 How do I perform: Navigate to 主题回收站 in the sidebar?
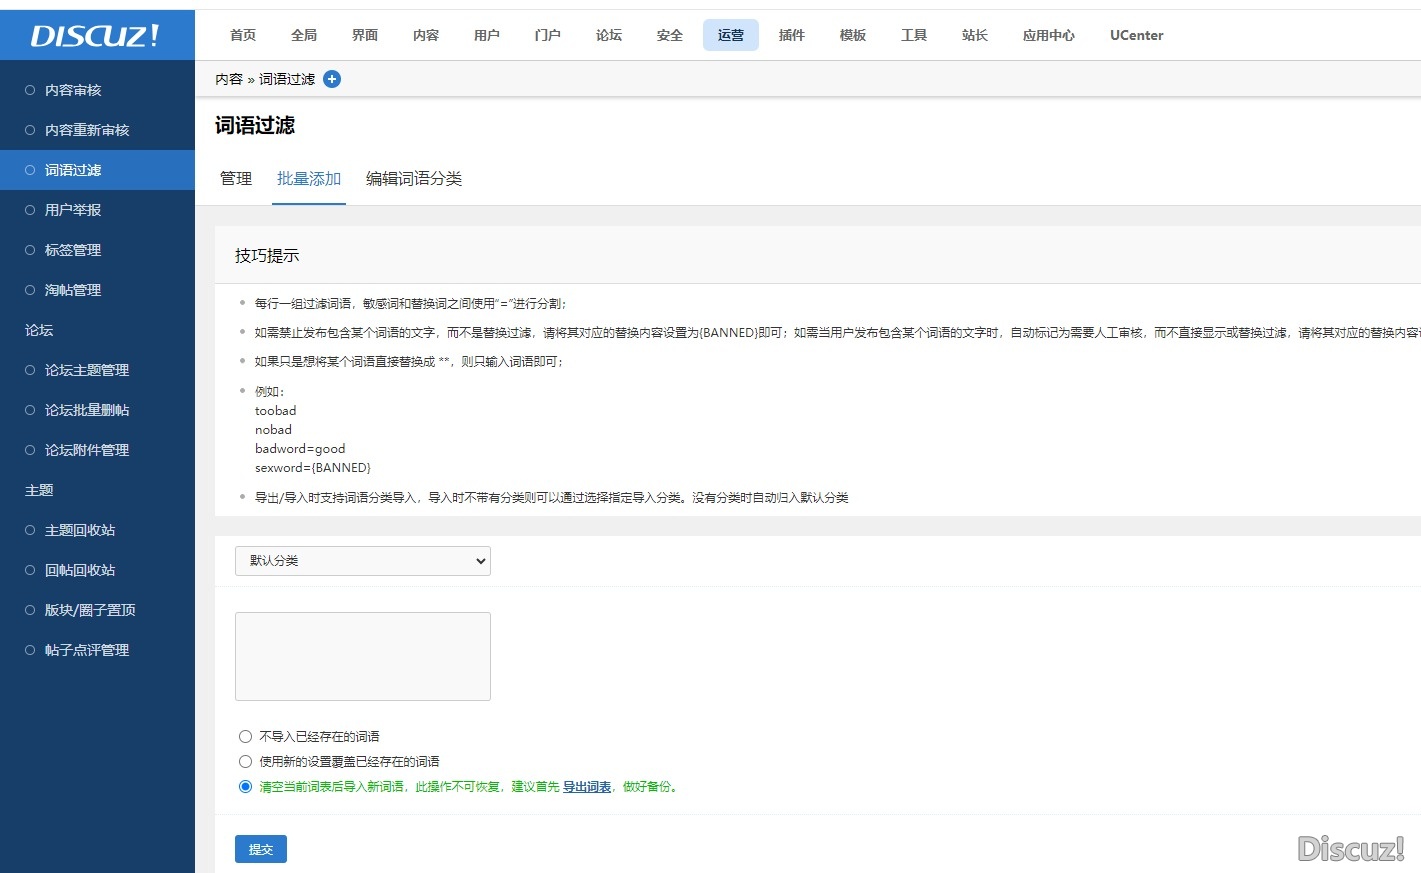click(x=80, y=530)
